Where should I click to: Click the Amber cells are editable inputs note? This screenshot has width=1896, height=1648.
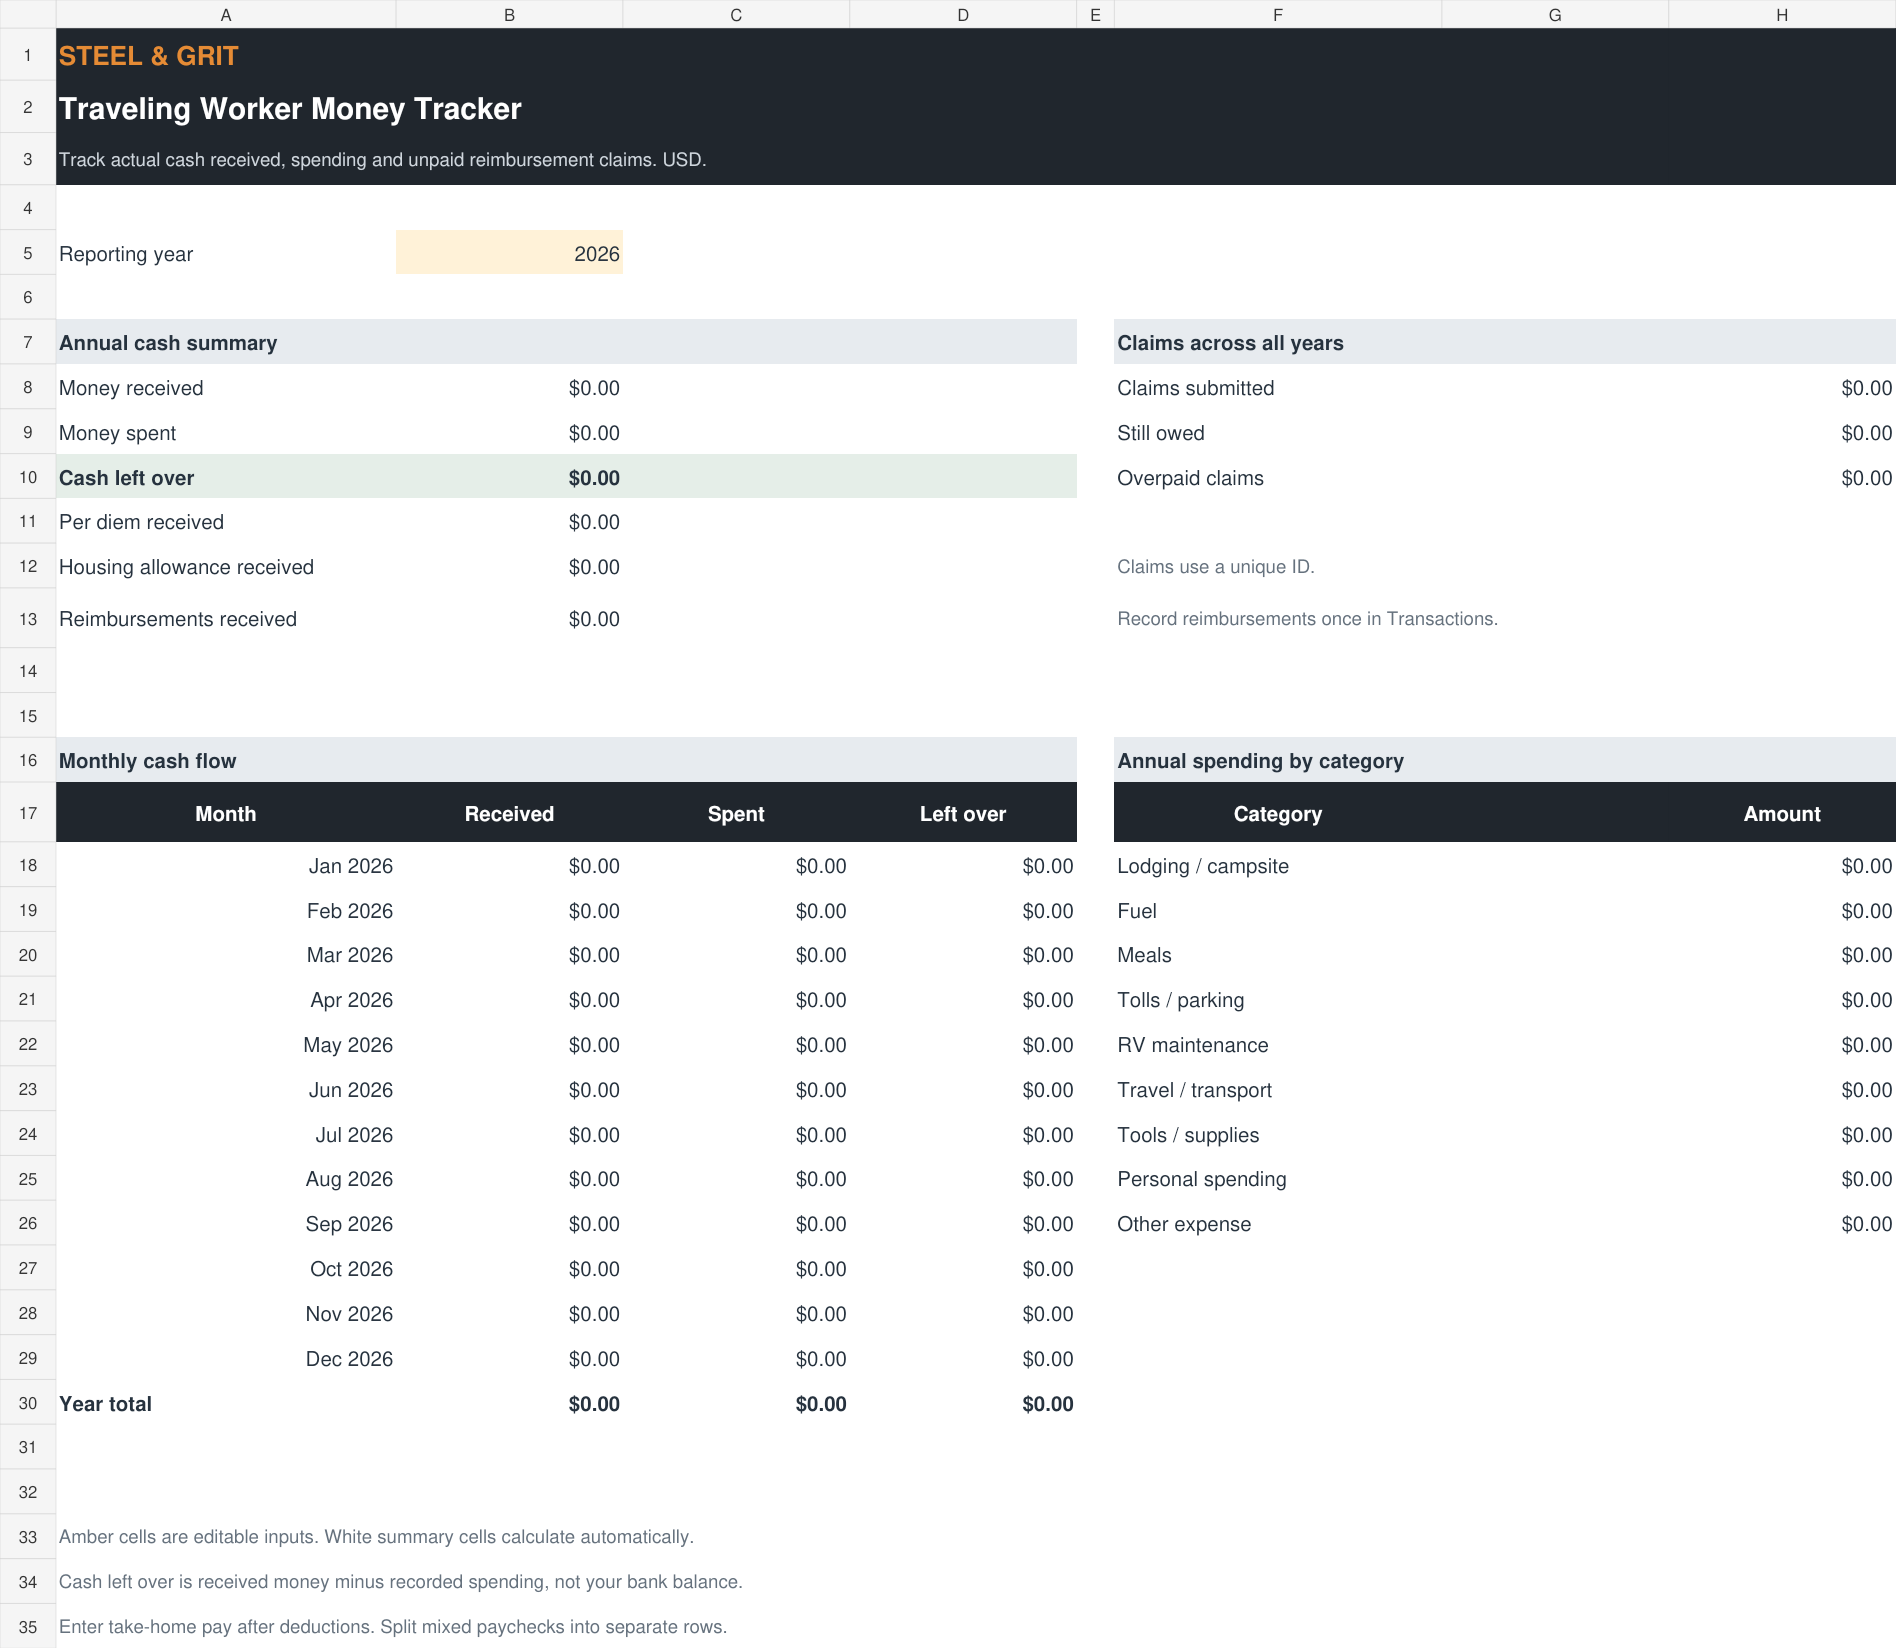(376, 1537)
